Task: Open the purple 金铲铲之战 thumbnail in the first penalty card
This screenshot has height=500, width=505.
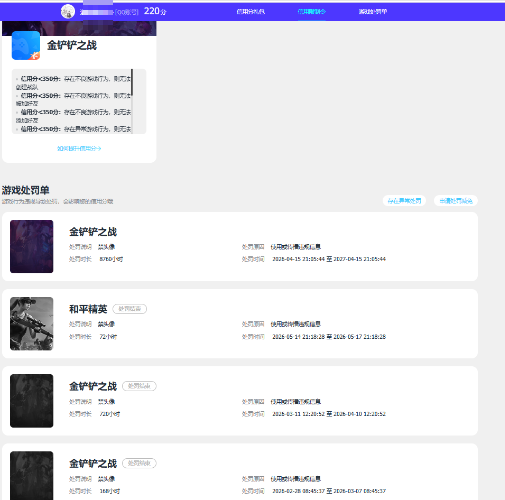Action: point(32,246)
